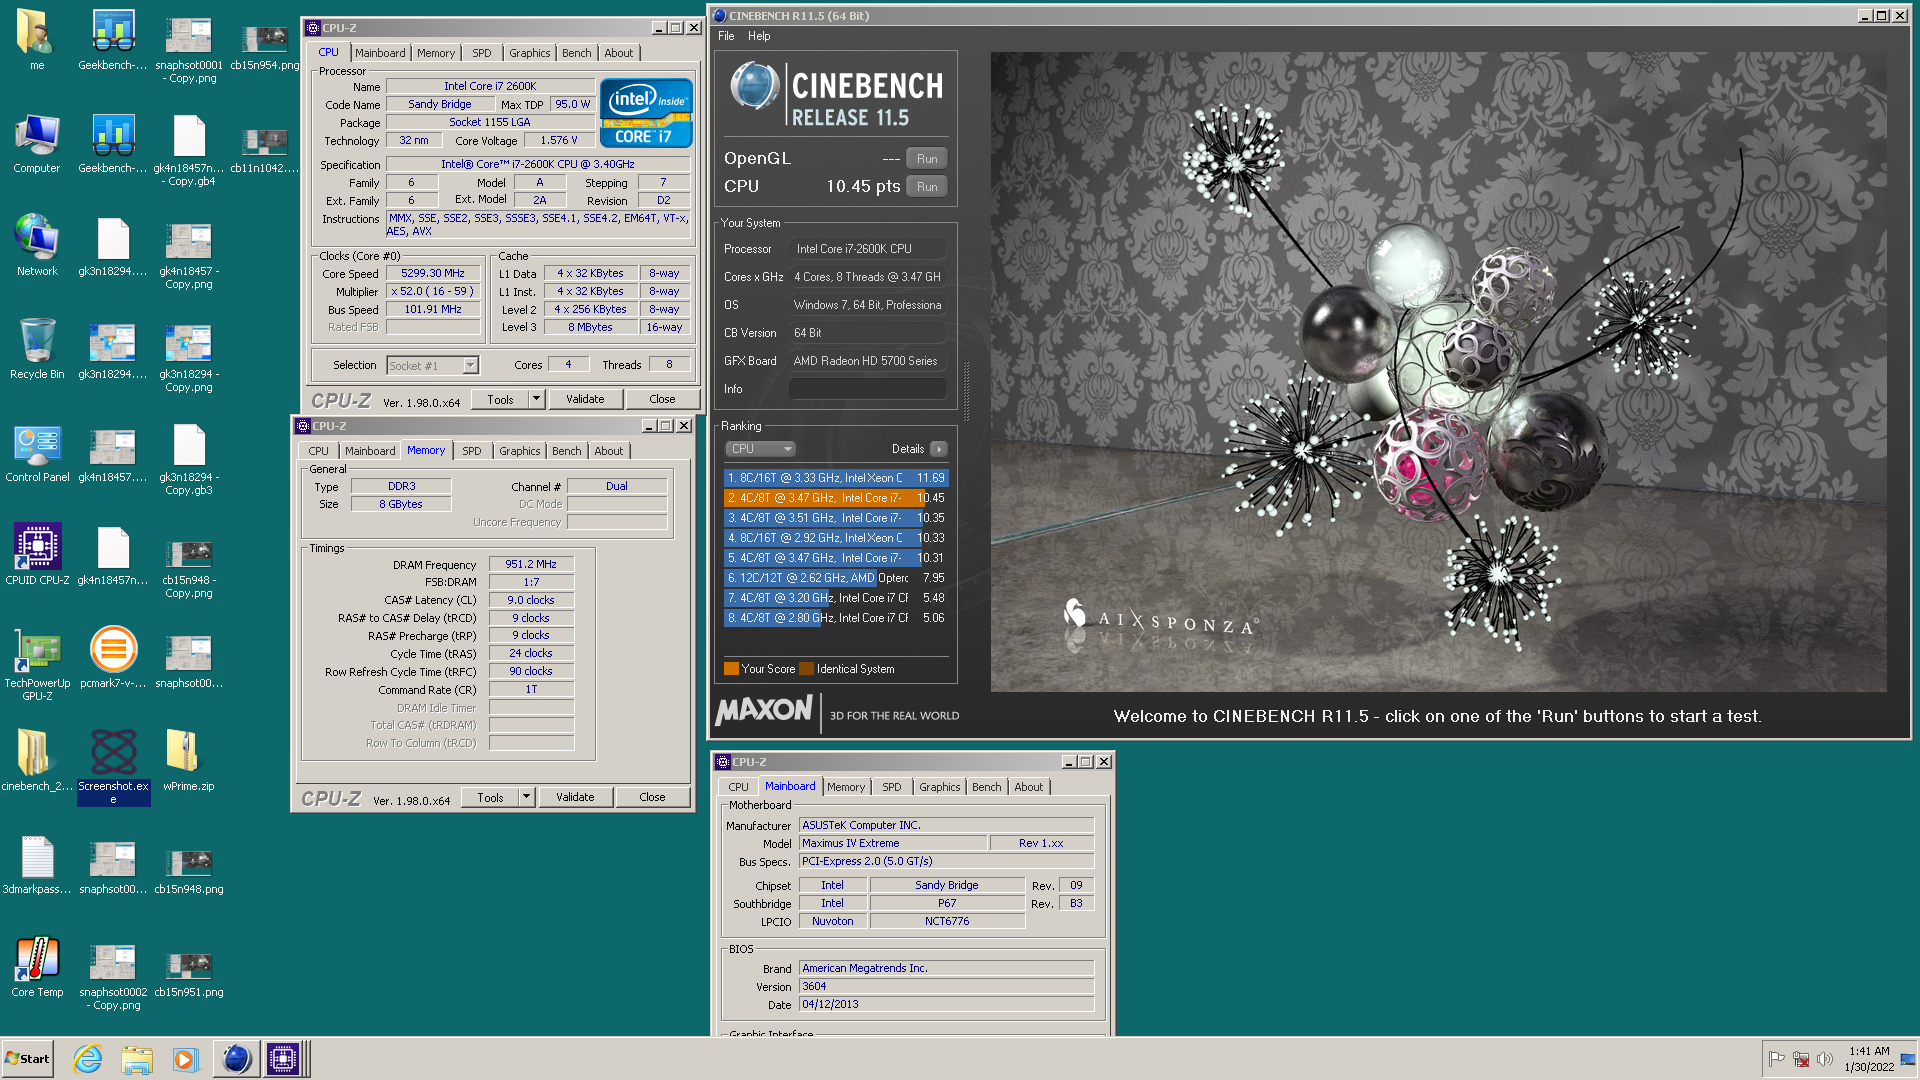Open Tools dropdown arrow in top CPU-Z

click(x=536, y=399)
